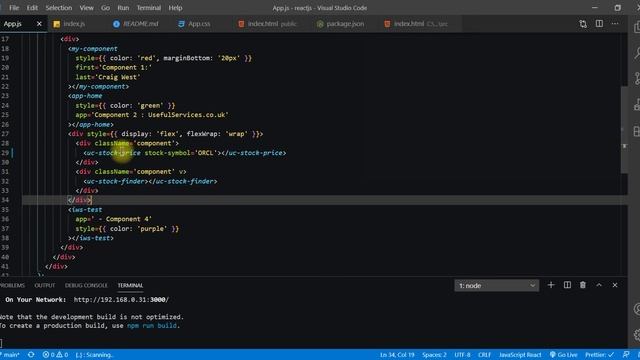Switch to the Output panel tab
Image resolution: width=640 pixels, height=360 pixels.
click(45, 286)
